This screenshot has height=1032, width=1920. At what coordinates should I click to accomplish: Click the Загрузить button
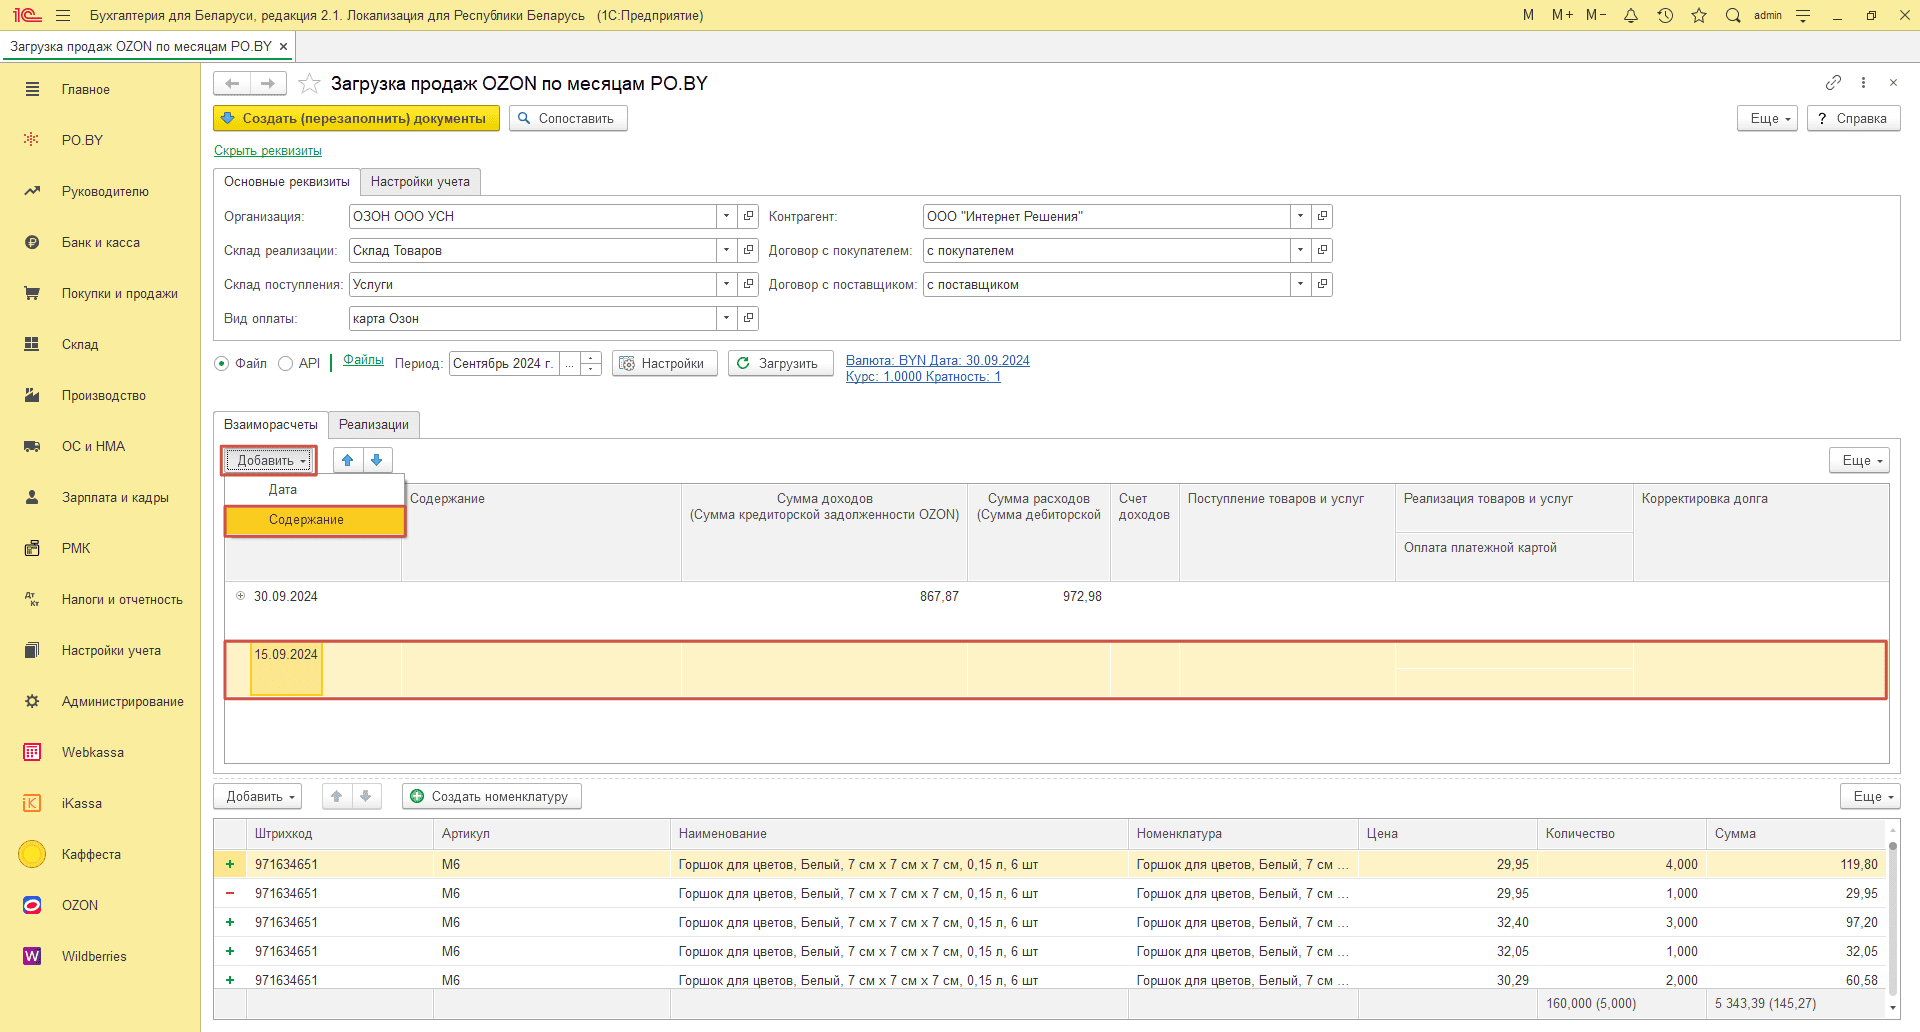click(x=780, y=363)
